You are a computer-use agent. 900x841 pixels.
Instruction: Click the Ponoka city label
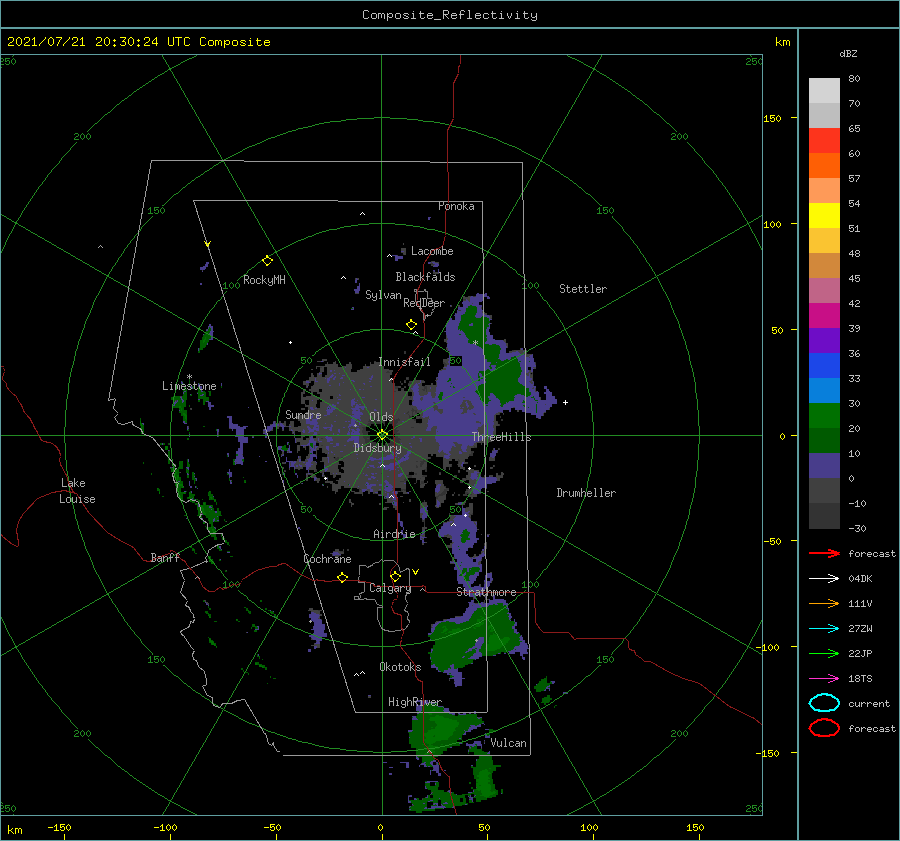coord(456,206)
